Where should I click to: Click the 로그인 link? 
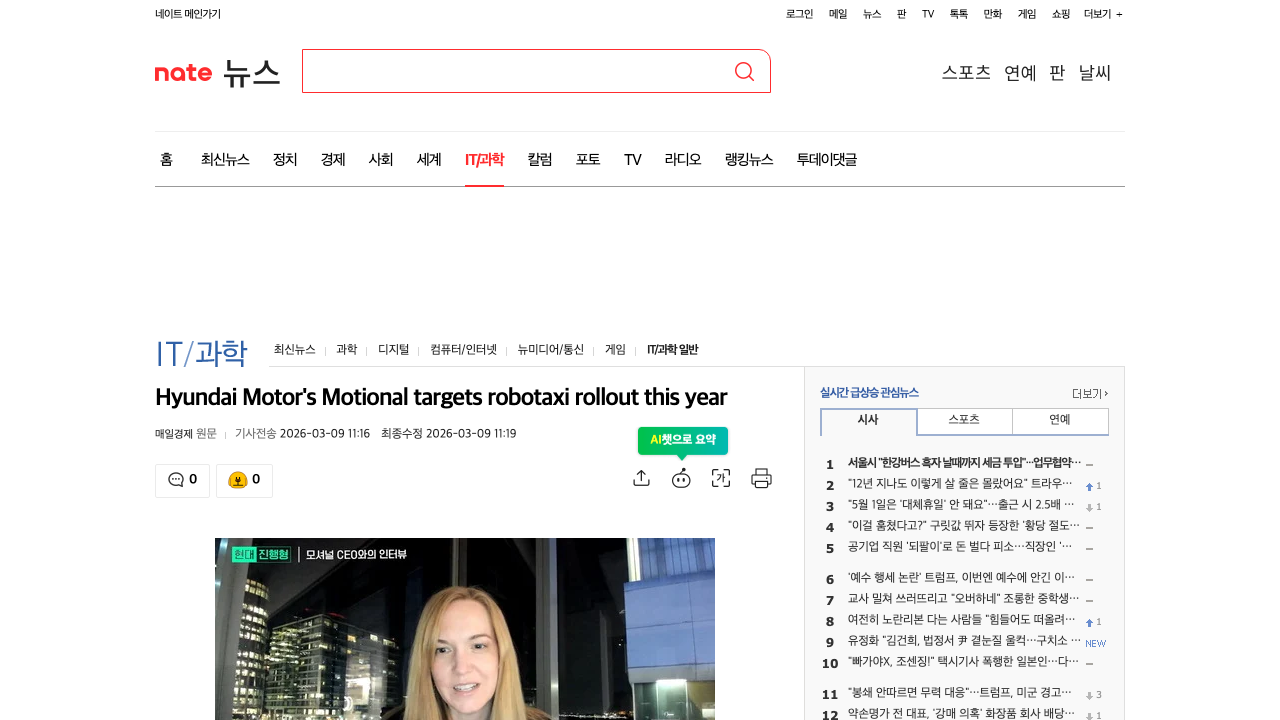(x=799, y=14)
